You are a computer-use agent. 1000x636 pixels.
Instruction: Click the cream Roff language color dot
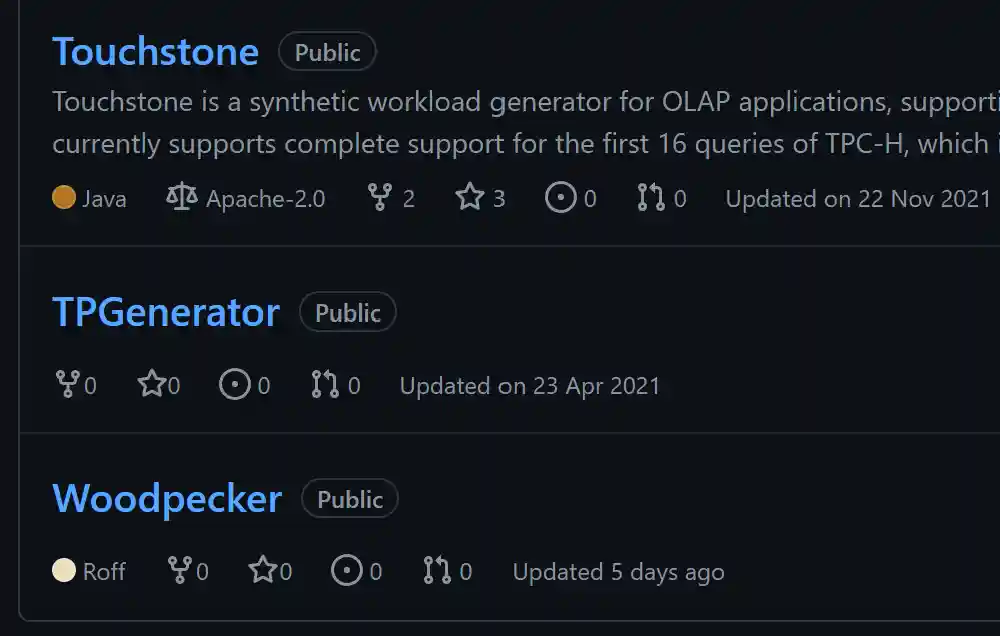click(x=64, y=571)
